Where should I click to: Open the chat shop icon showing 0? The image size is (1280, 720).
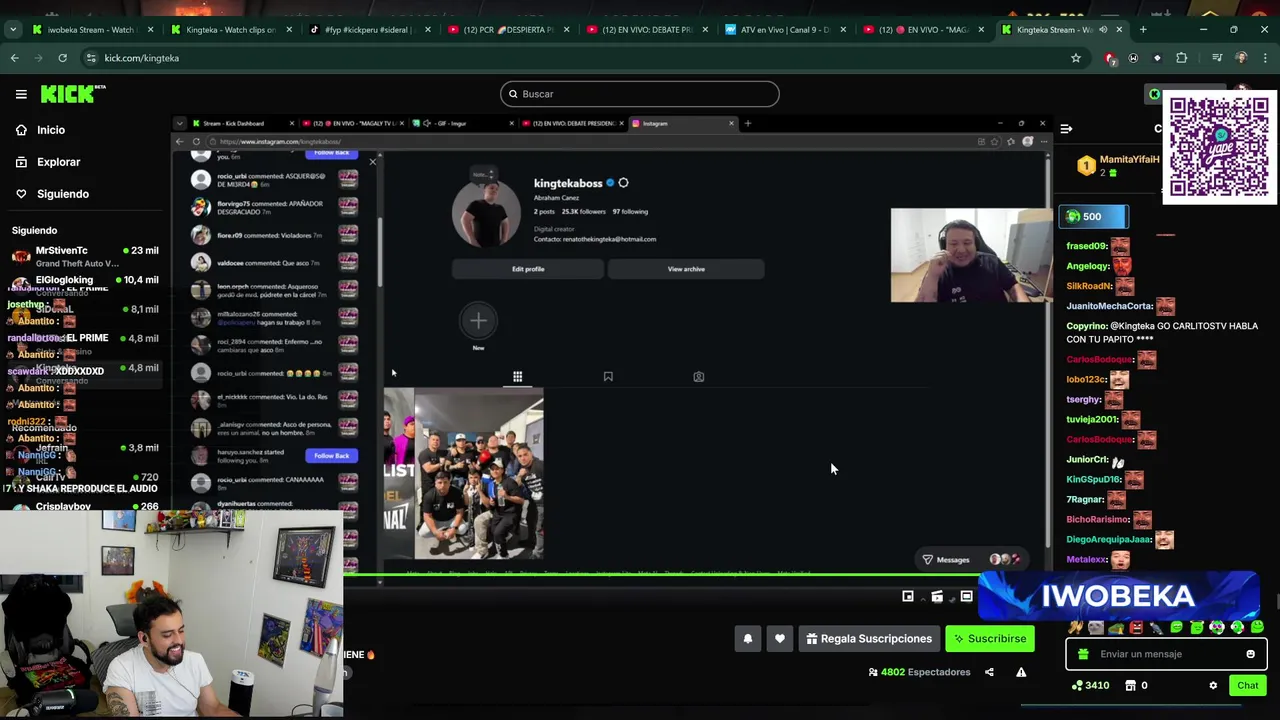(x=1136, y=685)
